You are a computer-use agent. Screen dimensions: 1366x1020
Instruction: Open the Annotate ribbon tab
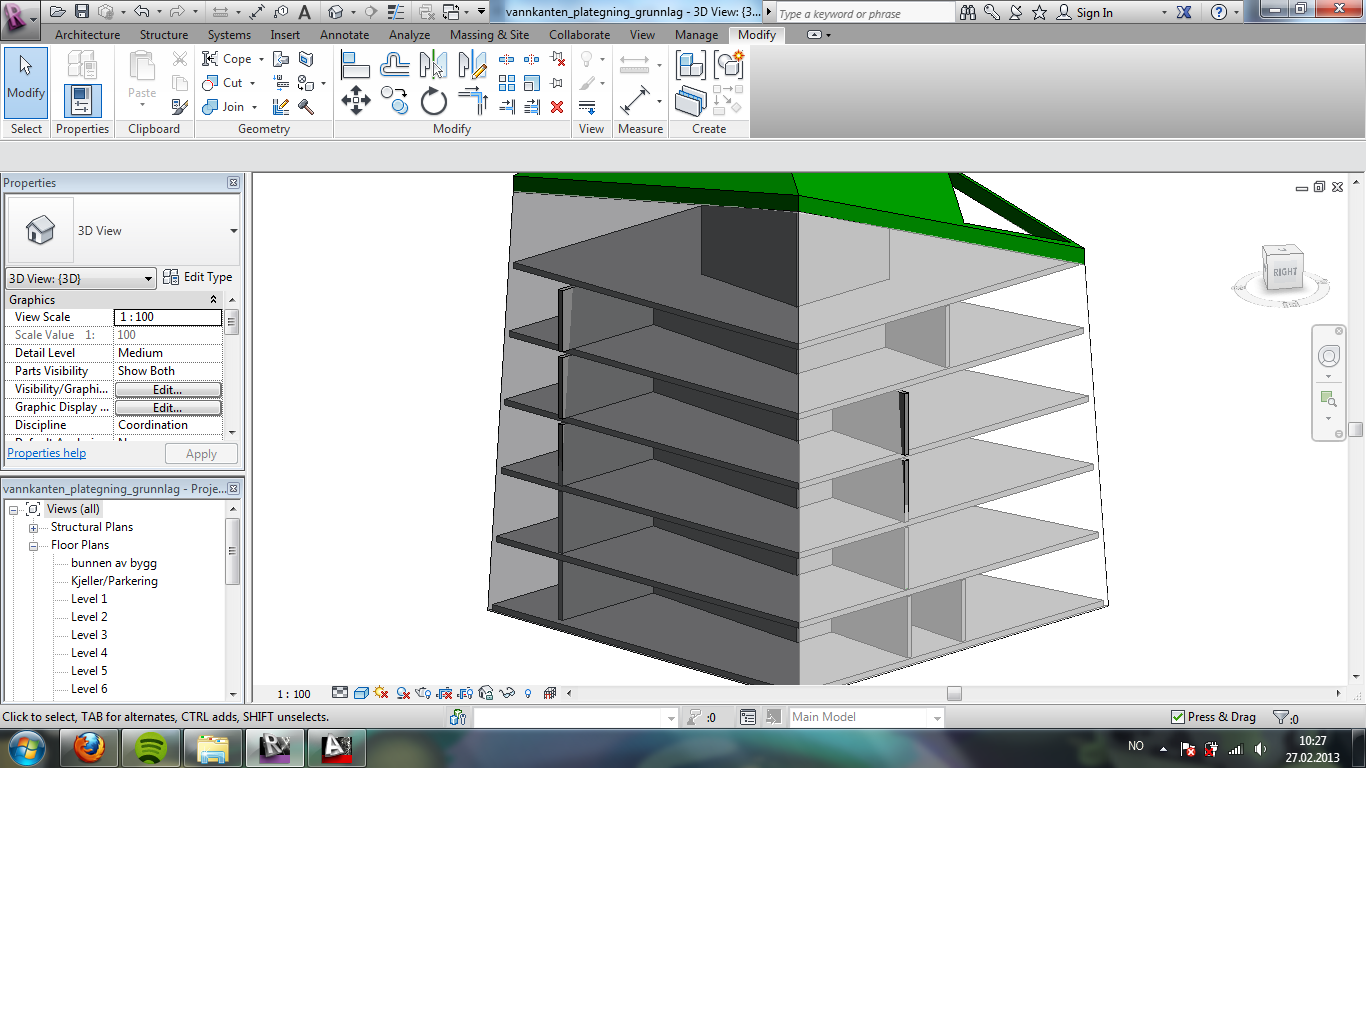coord(344,35)
